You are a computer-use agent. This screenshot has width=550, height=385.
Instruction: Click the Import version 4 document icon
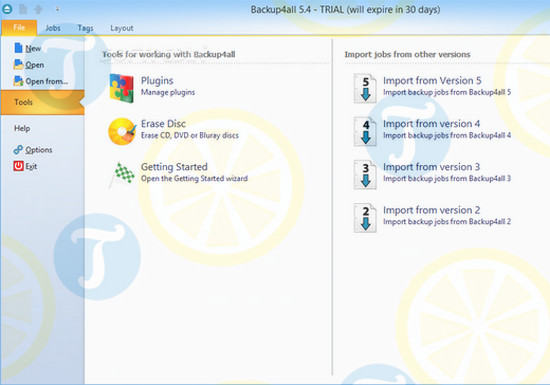[x=365, y=131]
